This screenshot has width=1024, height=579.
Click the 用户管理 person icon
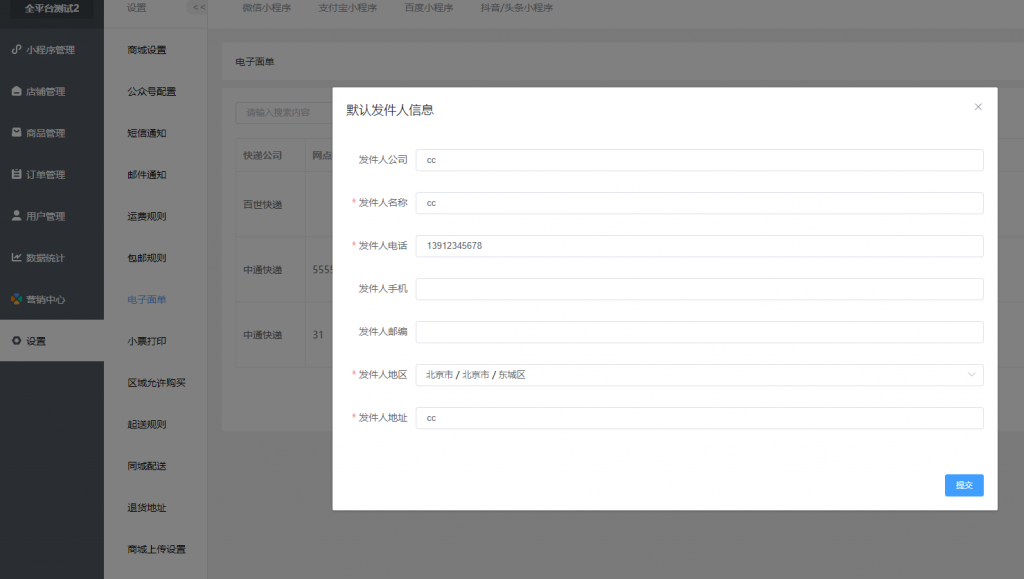[x=16, y=216]
